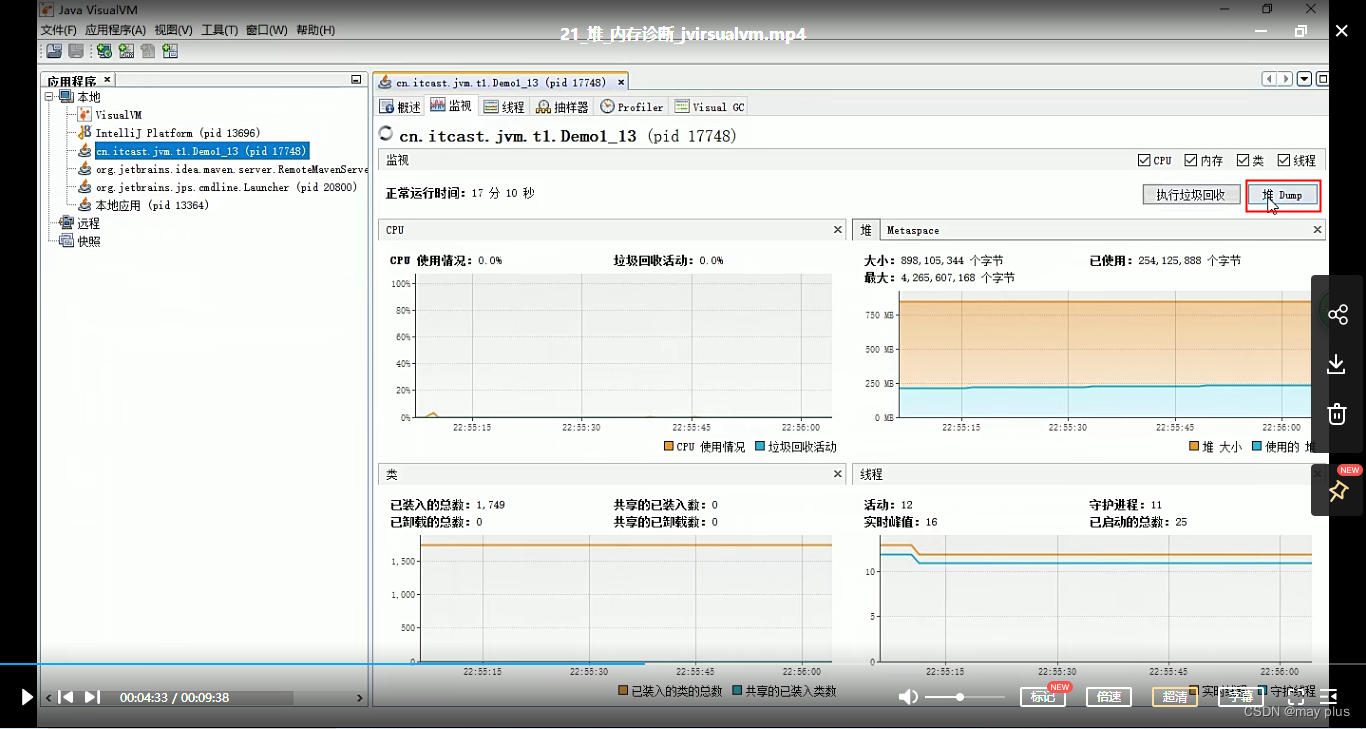Click the VisualVM application icon in tree
Viewport: 1366px width, 729px height.
tap(85, 115)
